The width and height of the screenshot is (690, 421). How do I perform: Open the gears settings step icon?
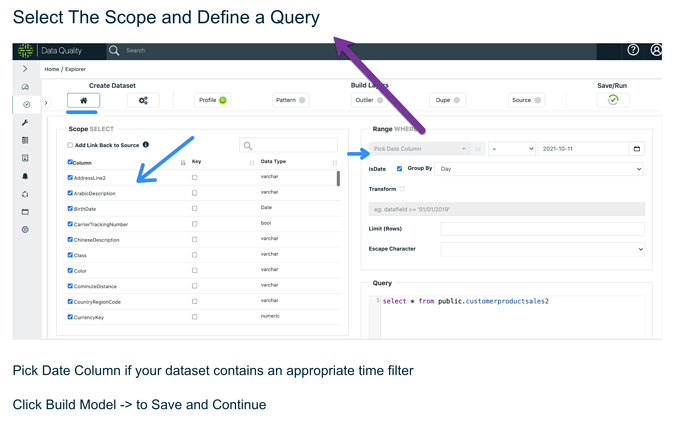tap(143, 100)
